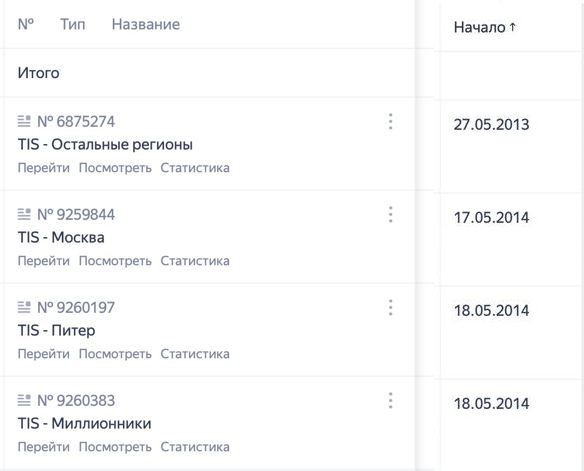Sort table by № column header
Viewport: 584px width, 471px height.
[26, 24]
